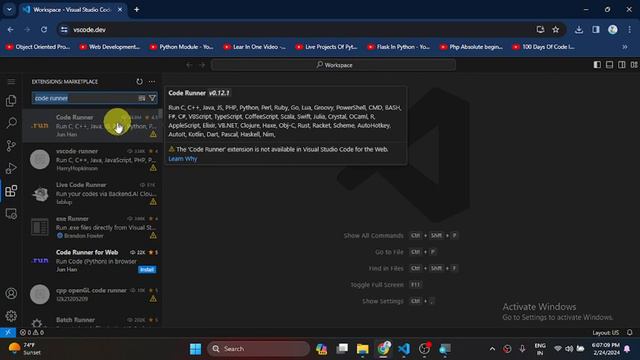Select the Extensions view icon
The height and width of the screenshot is (360, 640).
(11, 191)
